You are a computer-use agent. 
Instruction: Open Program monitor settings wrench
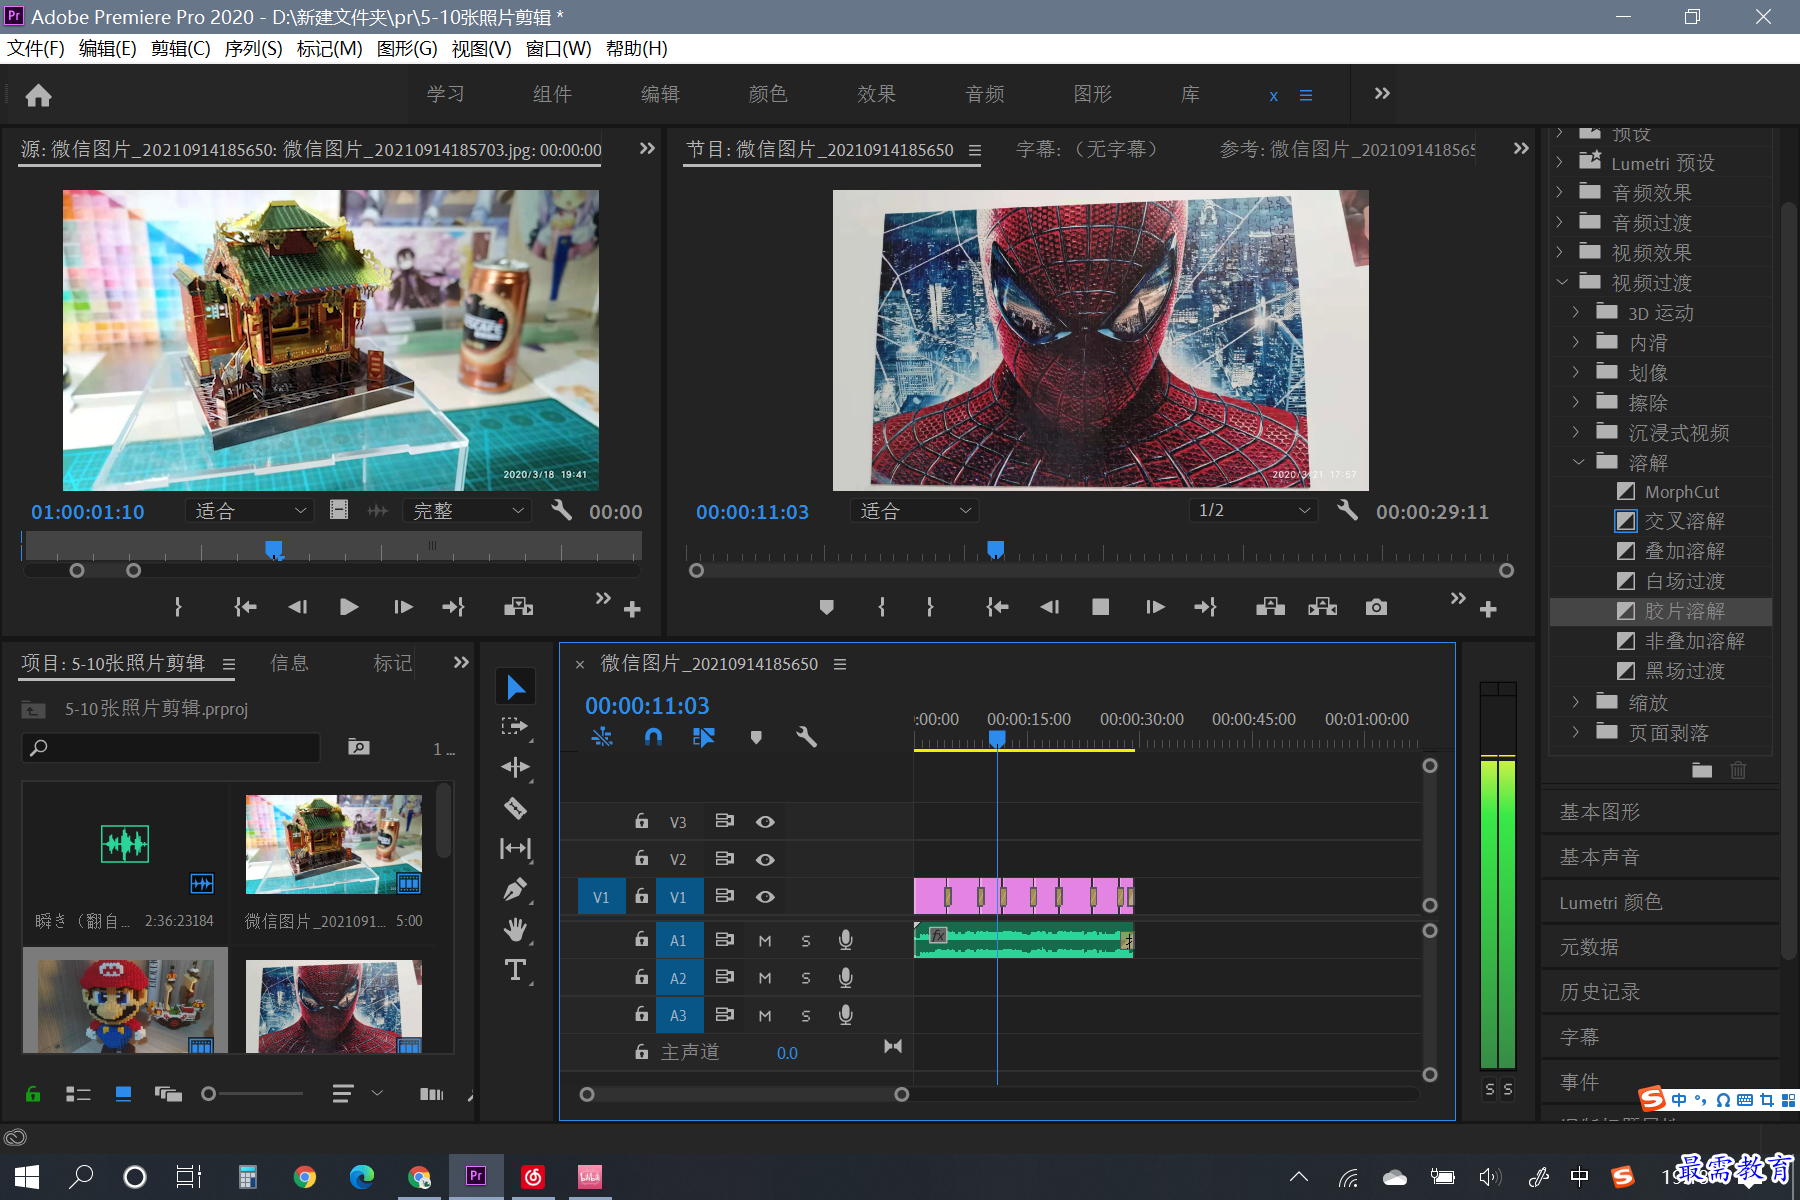[x=1348, y=510]
